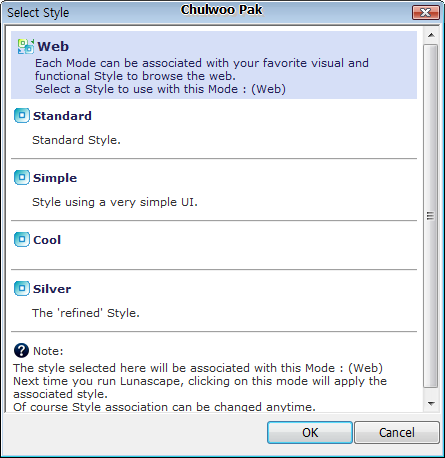This screenshot has height=458, width=445.
Task: Click the scrollbar up arrow
Action: point(431,35)
